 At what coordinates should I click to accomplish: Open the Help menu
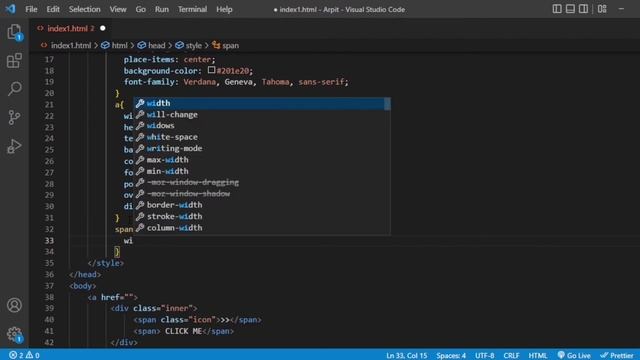coord(224,9)
